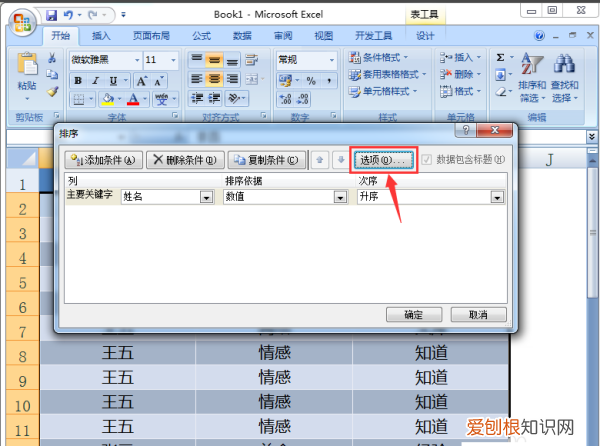Expand the order dropdown 升序

[497, 197]
